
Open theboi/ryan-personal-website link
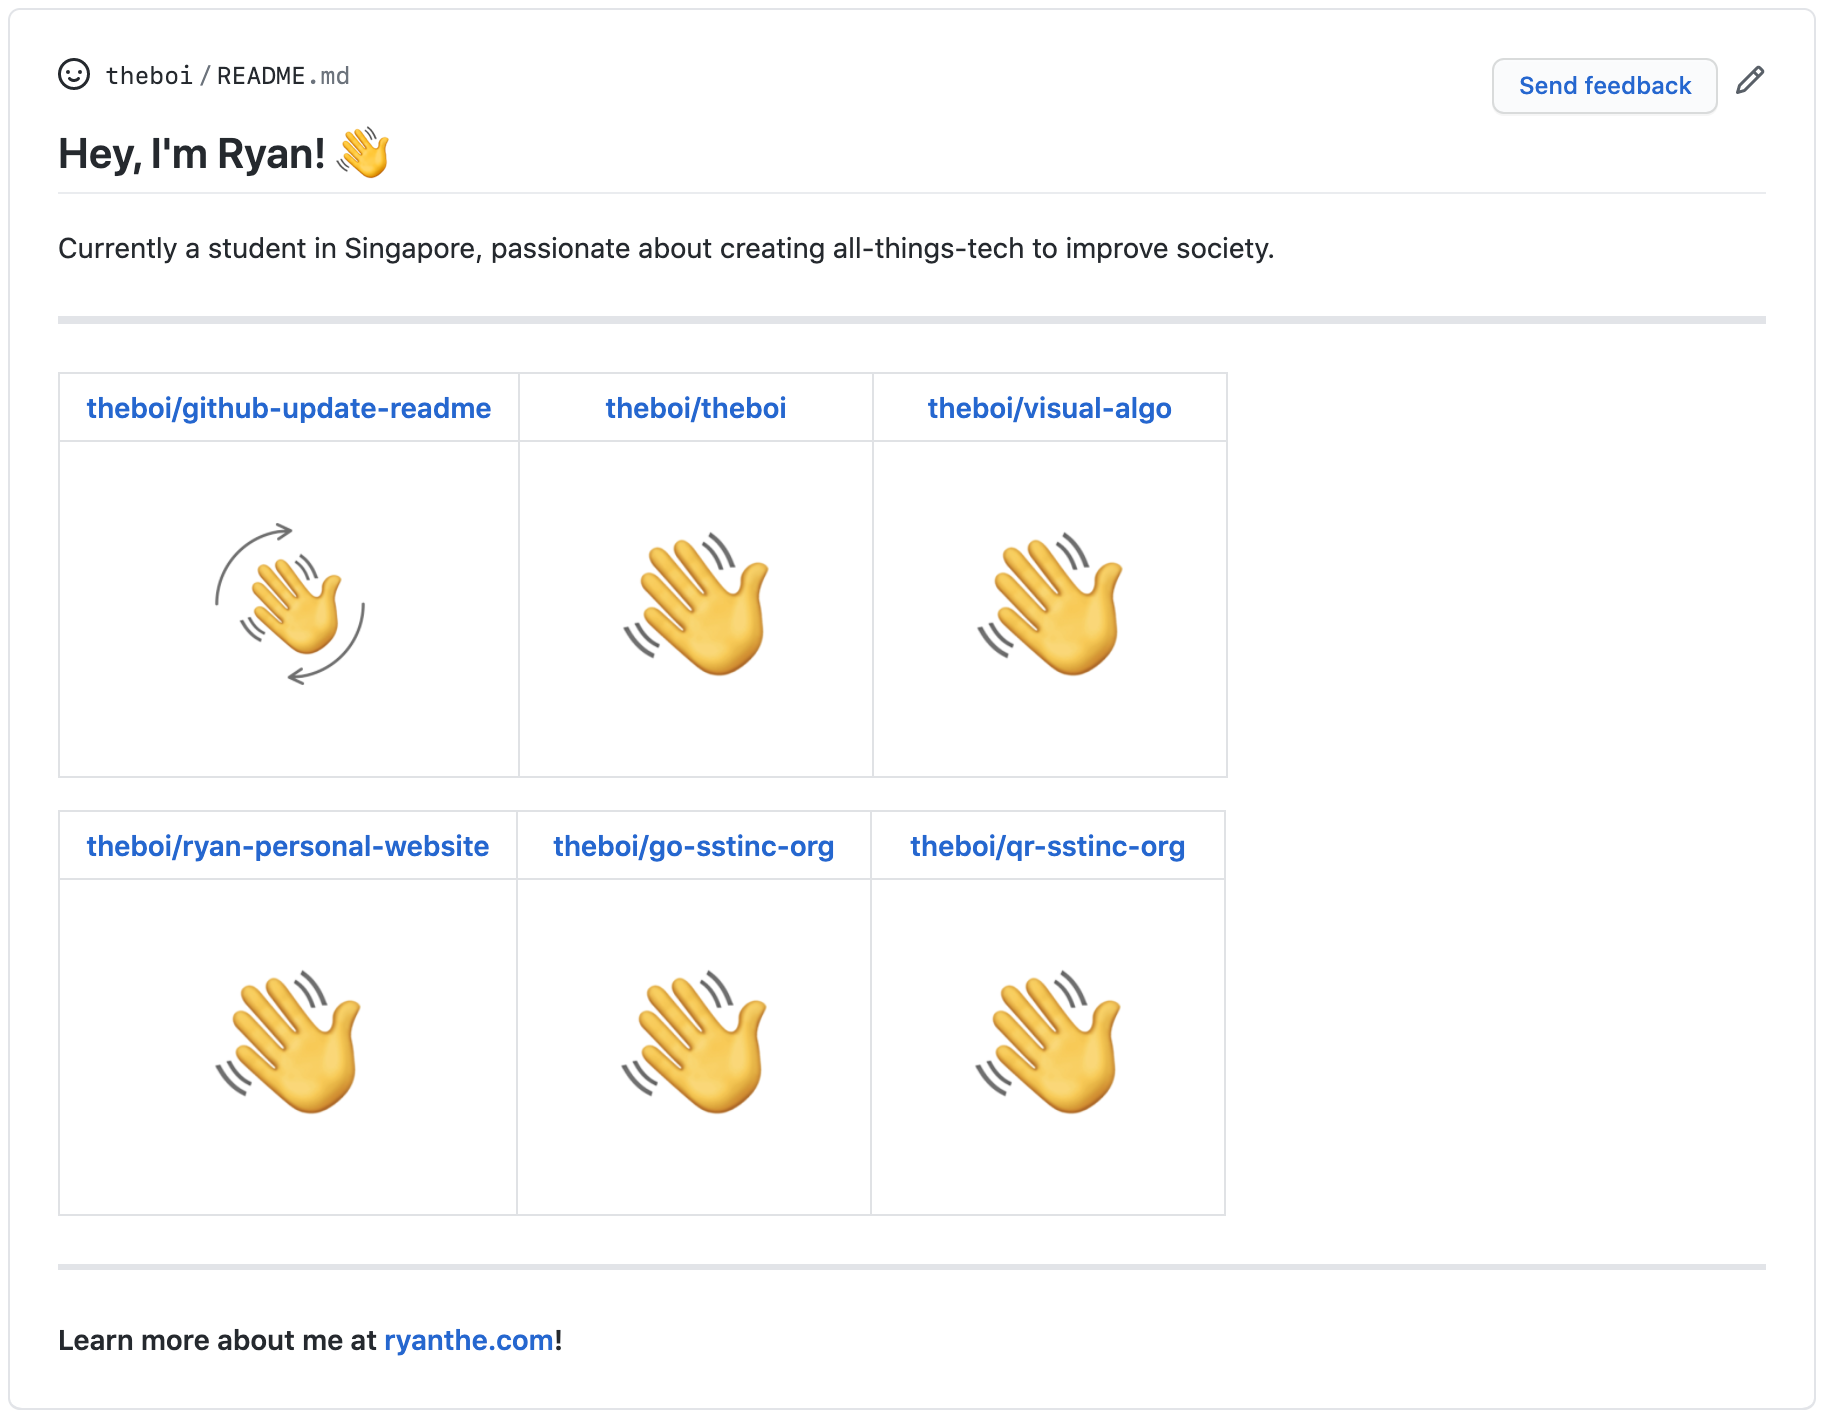click(288, 846)
